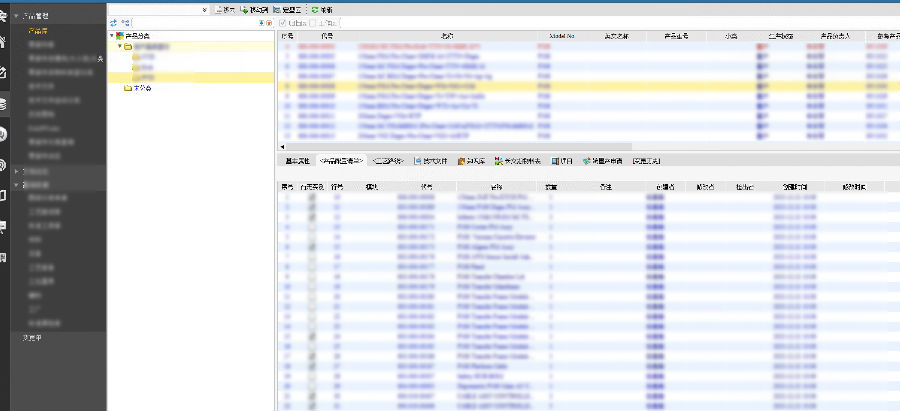Select the yellow highlighted row in upper table

coord(588,86)
